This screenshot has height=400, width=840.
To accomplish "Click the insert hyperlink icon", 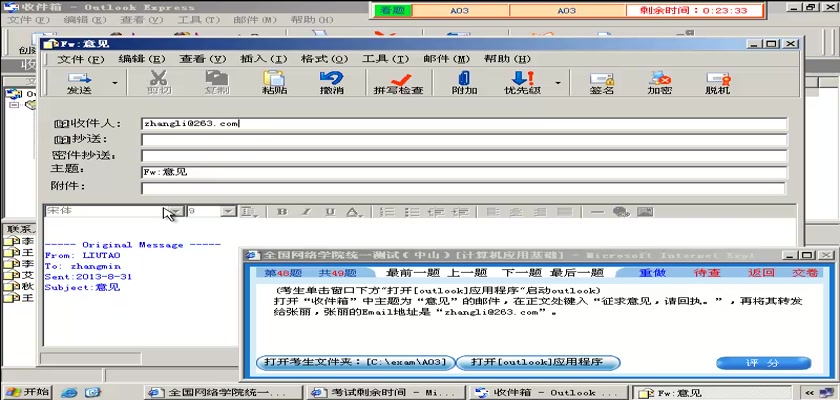I will pyautogui.click(x=621, y=212).
